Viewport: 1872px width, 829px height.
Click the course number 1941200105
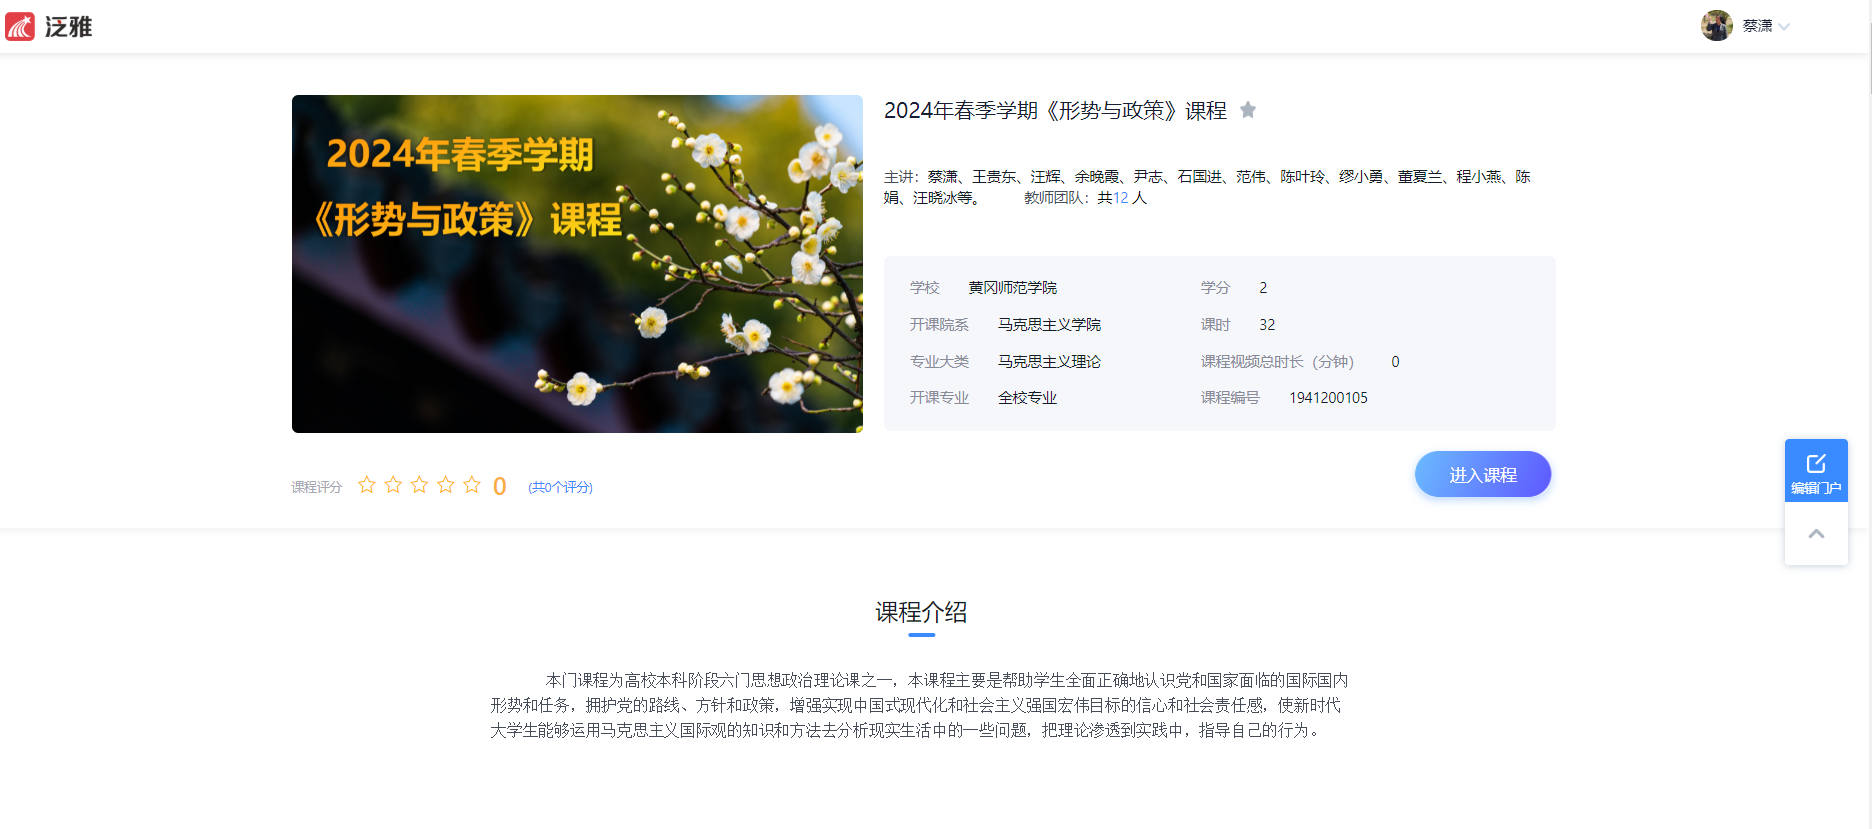click(x=1328, y=398)
